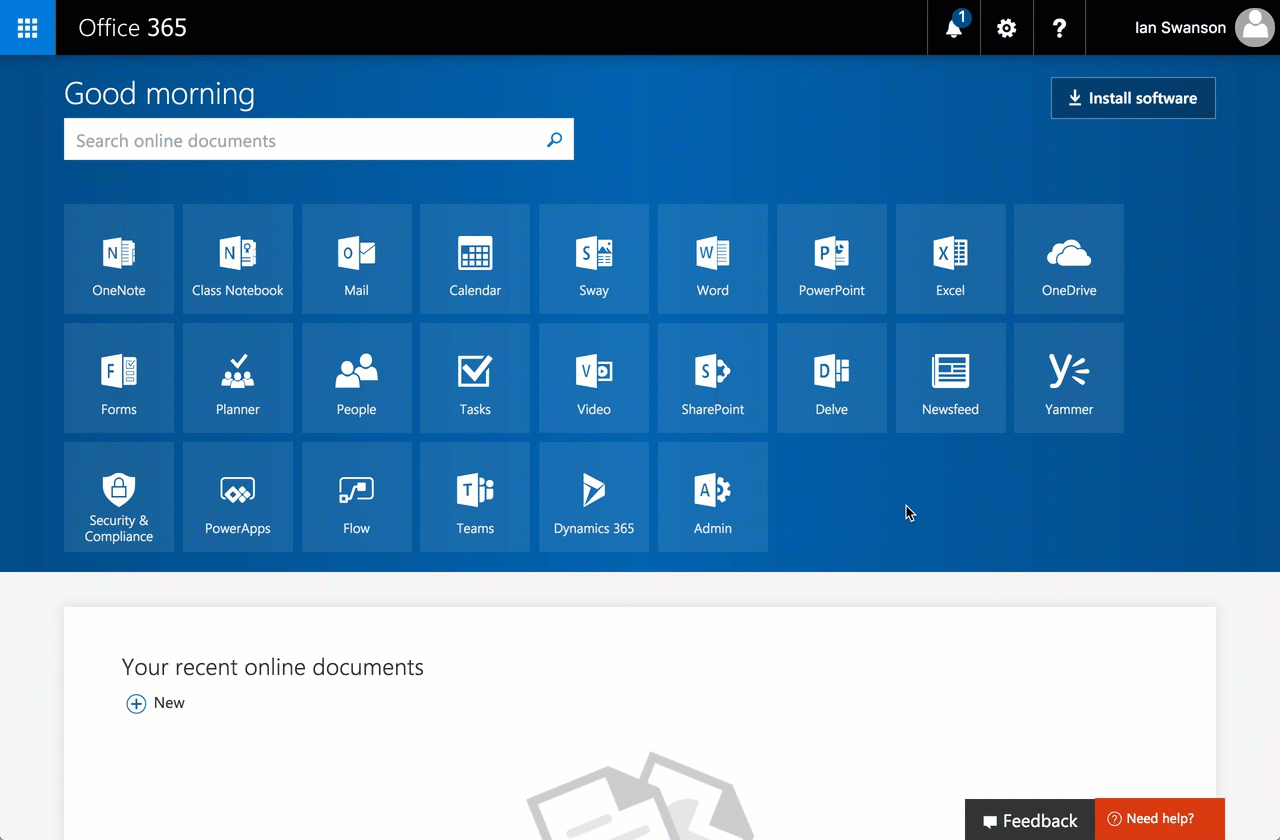Viewport: 1280px width, 840px height.
Task: Launch PowerPoint
Action: [x=832, y=259]
